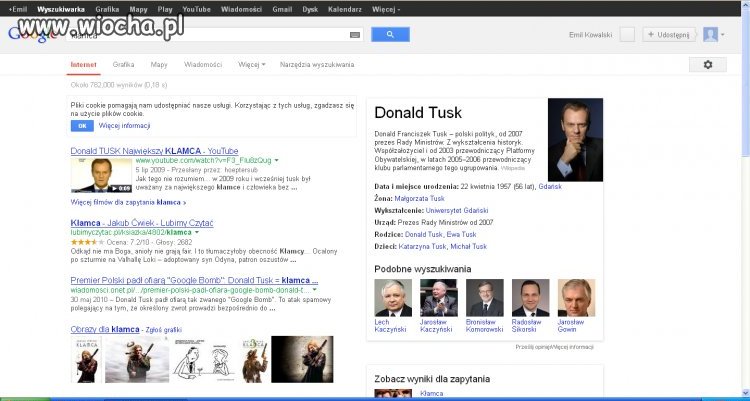The height and width of the screenshot is (401, 750).
Task: Click Prześlij opinię feedback link
Action: pyautogui.click(x=533, y=347)
